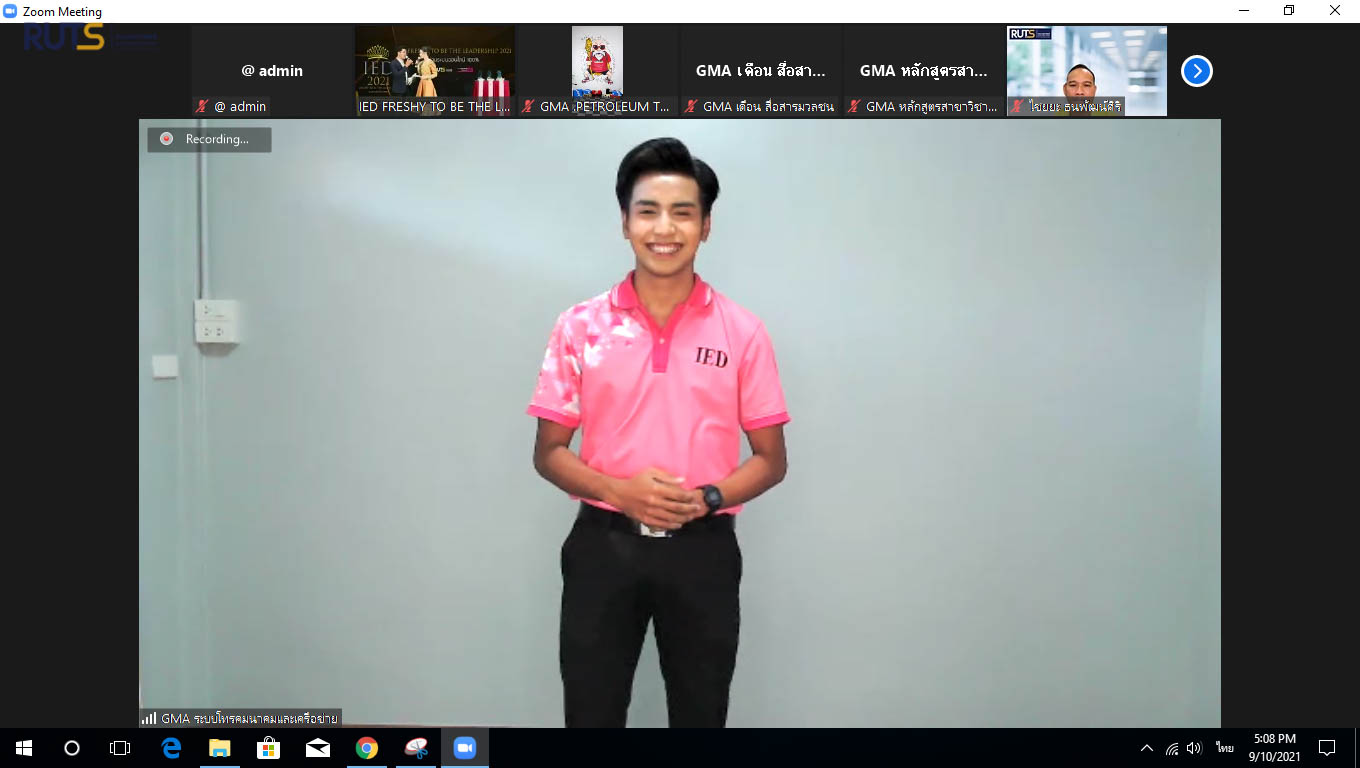This screenshot has width=1360, height=768.
Task: Select the IED FRESHY TO BE THE L... thumbnail
Action: [435, 71]
